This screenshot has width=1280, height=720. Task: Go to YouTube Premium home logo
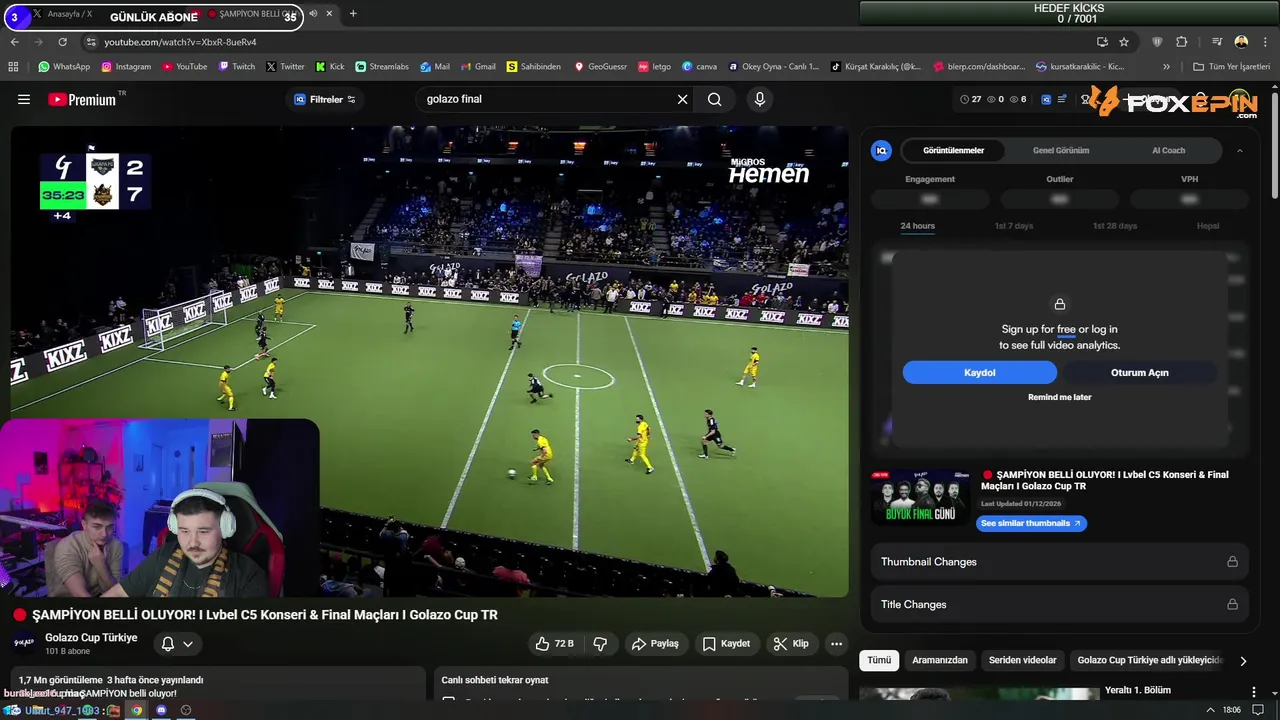82,99
